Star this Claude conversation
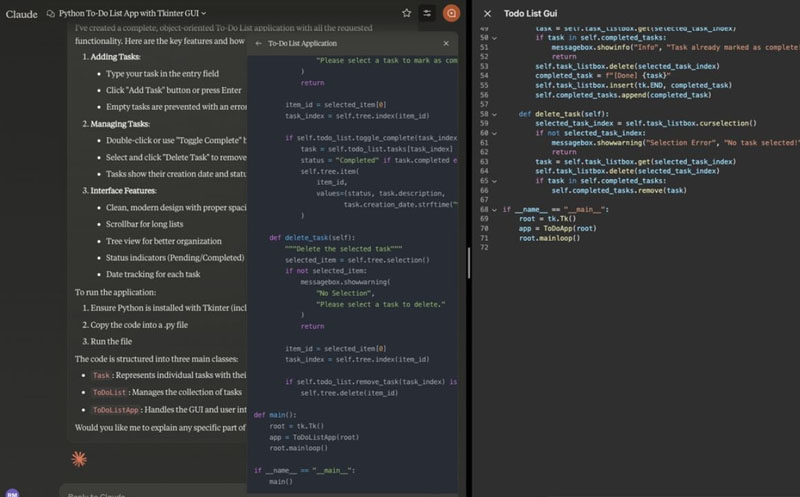 click(x=406, y=13)
